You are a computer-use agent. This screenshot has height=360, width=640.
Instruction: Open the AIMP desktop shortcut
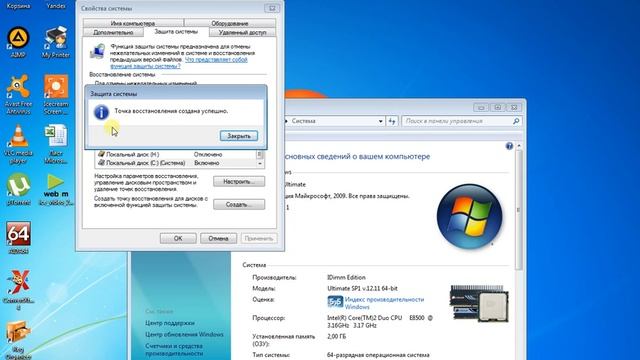point(18,42)
